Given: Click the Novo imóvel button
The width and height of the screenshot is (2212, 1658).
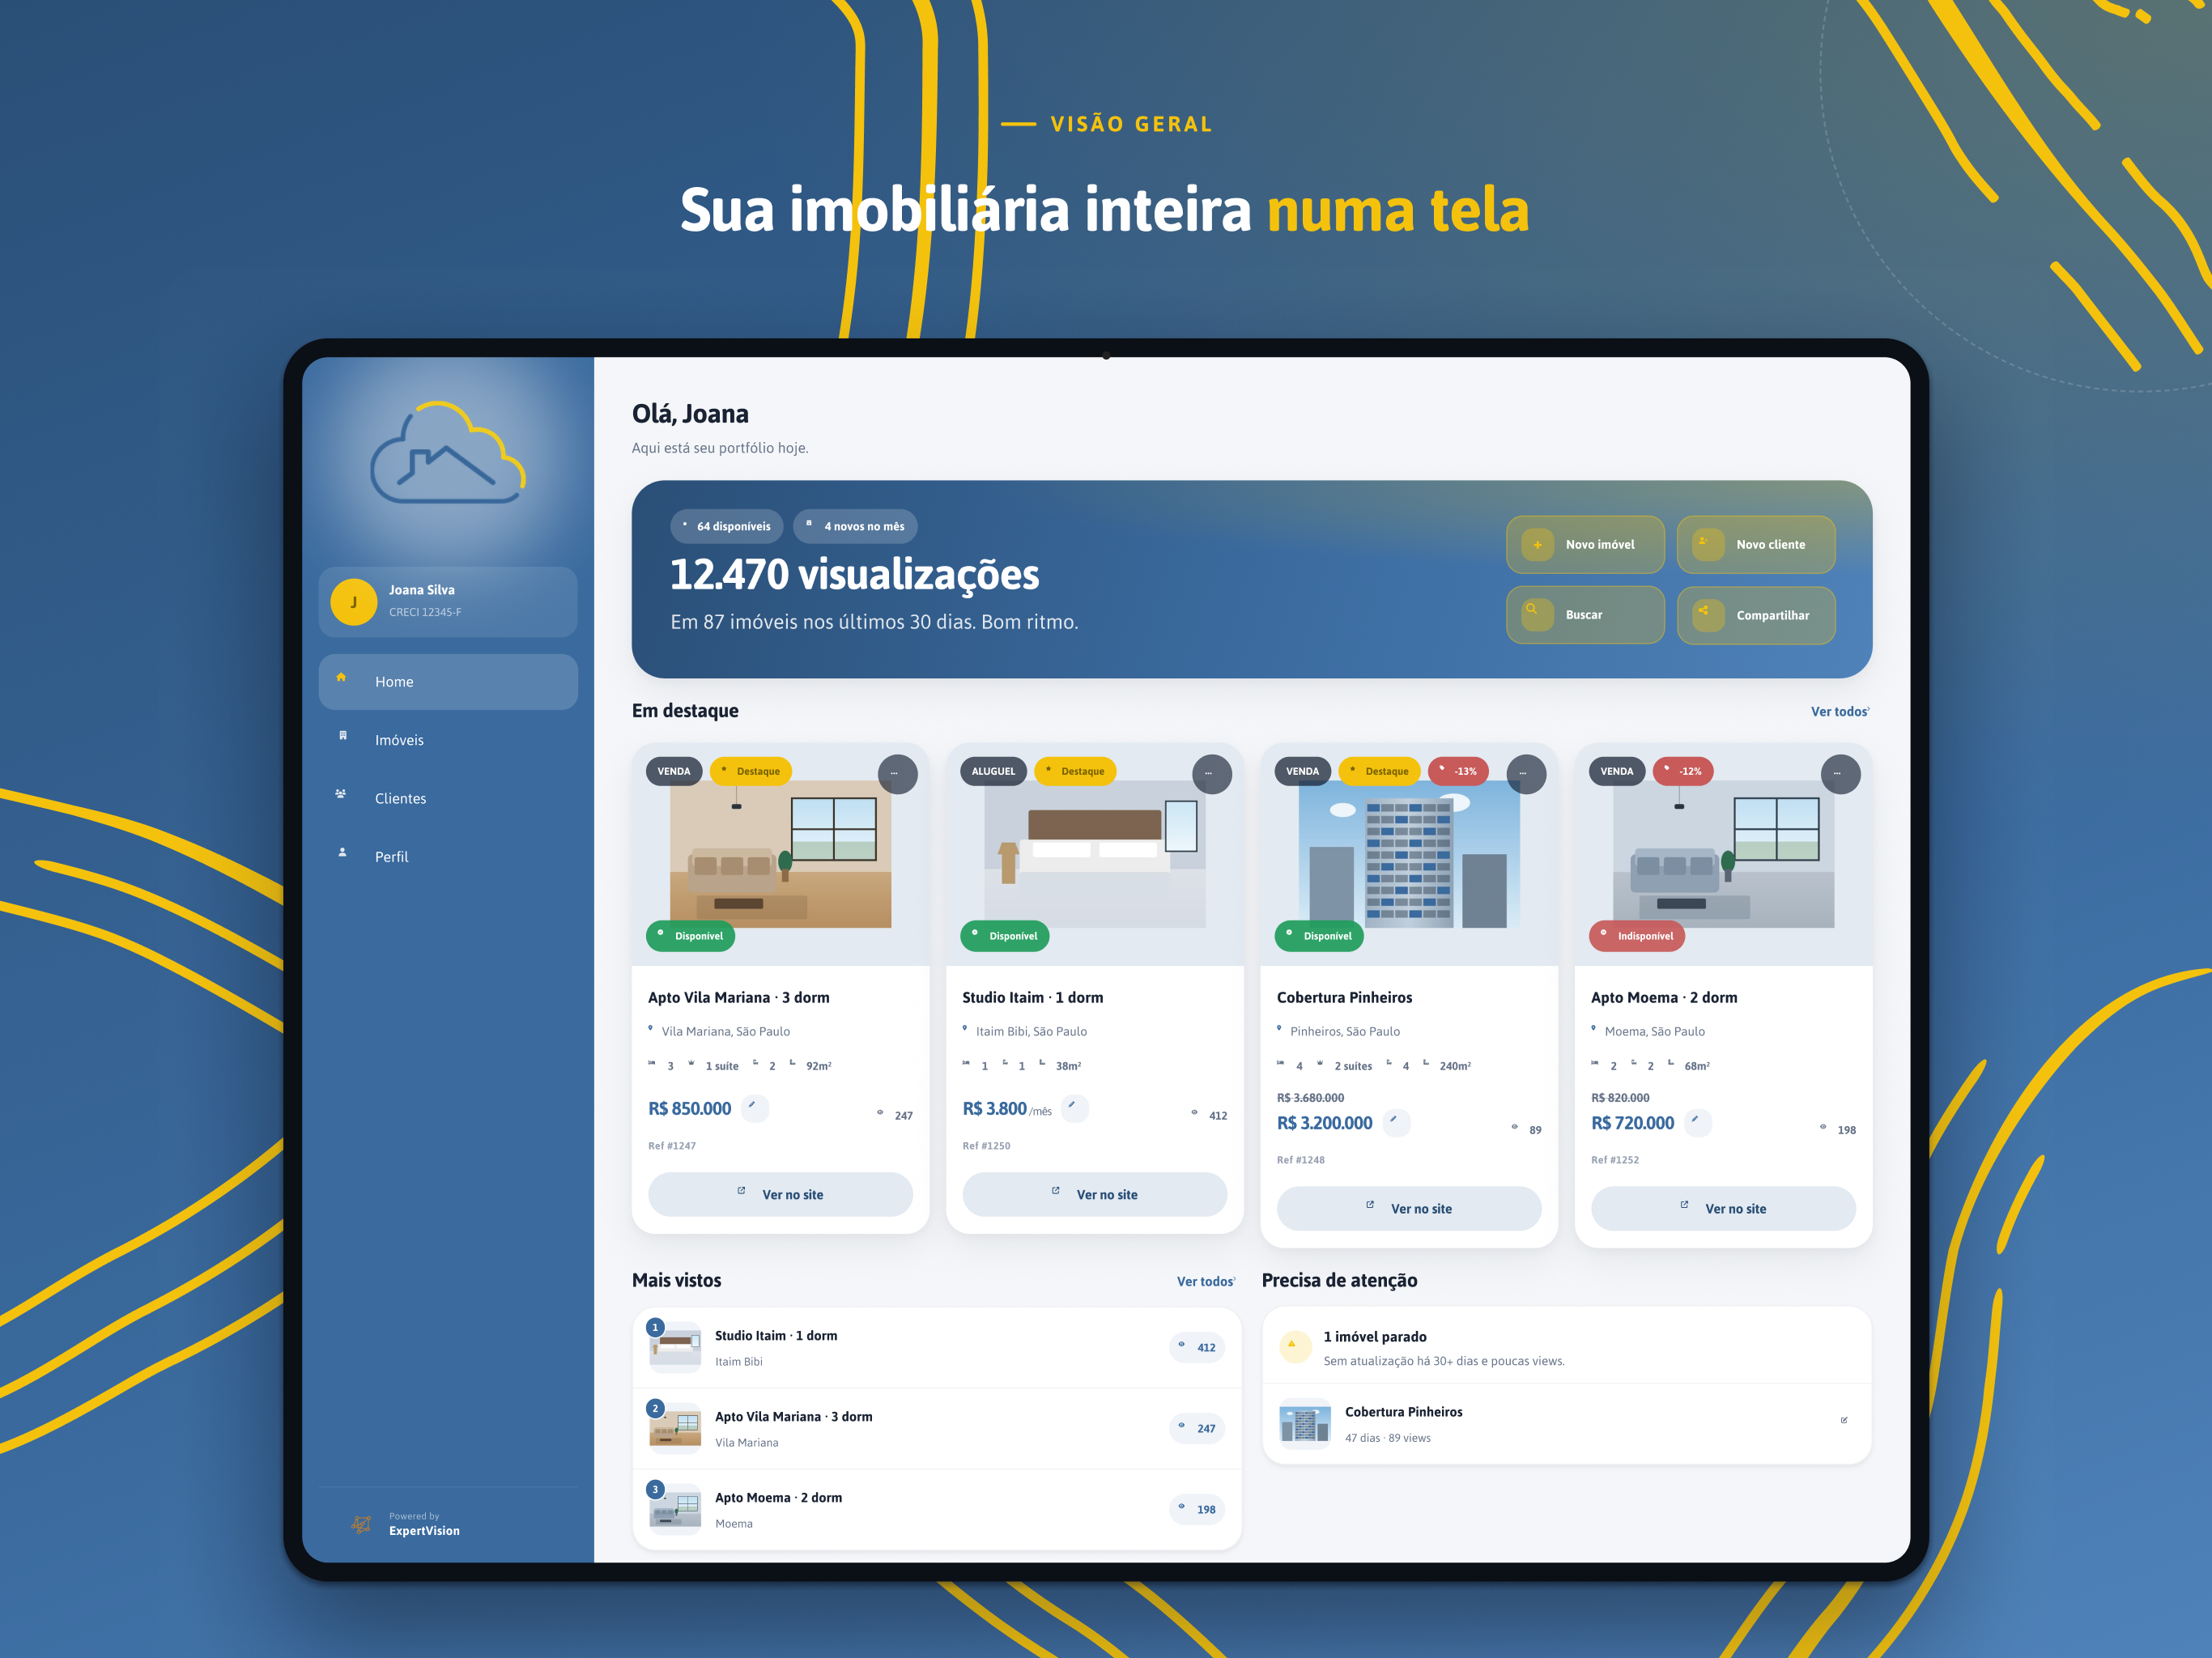Looking at the screenshot, I should click(x=1585, y=545).
